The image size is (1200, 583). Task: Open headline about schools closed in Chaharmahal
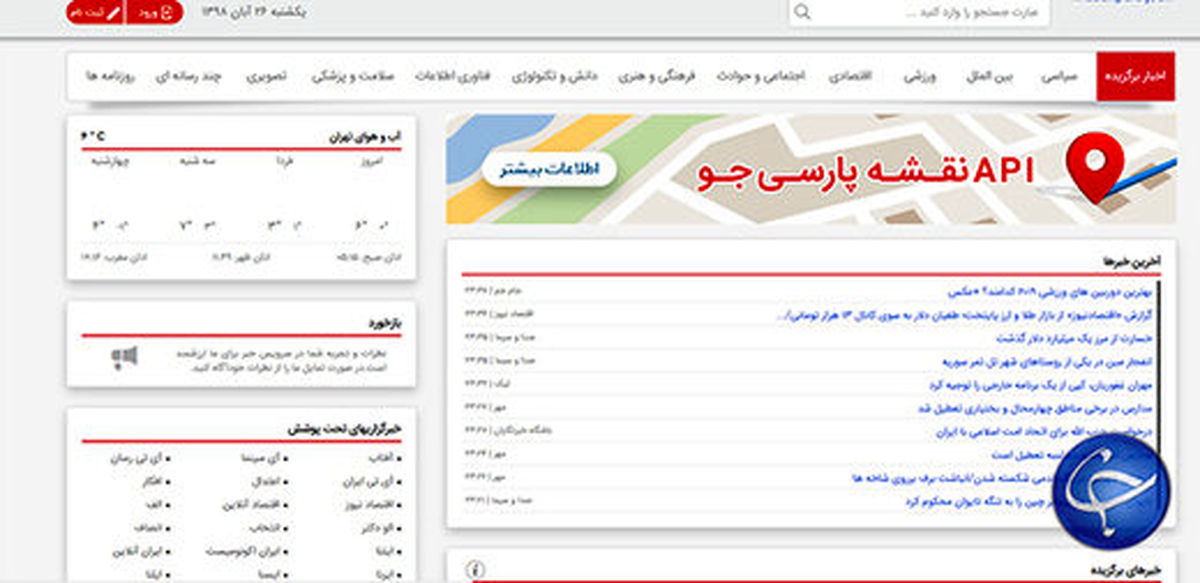click(1034, 408)
